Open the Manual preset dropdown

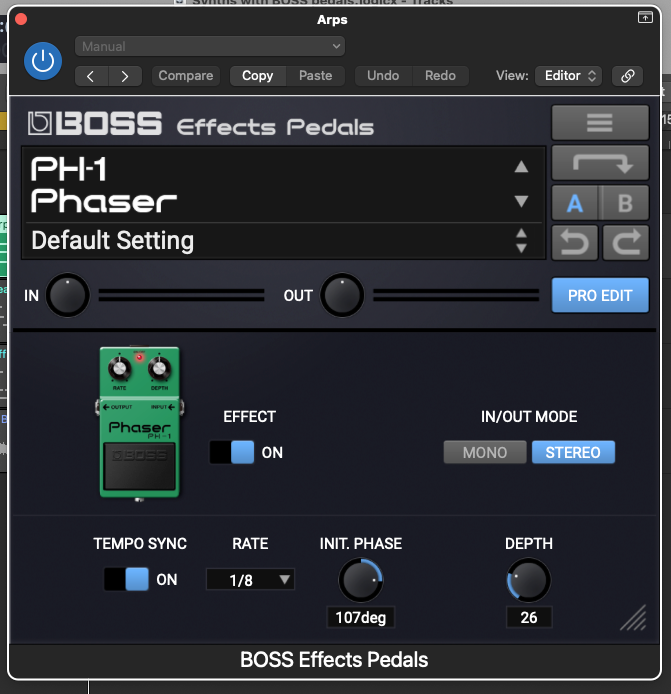point(210,46)
